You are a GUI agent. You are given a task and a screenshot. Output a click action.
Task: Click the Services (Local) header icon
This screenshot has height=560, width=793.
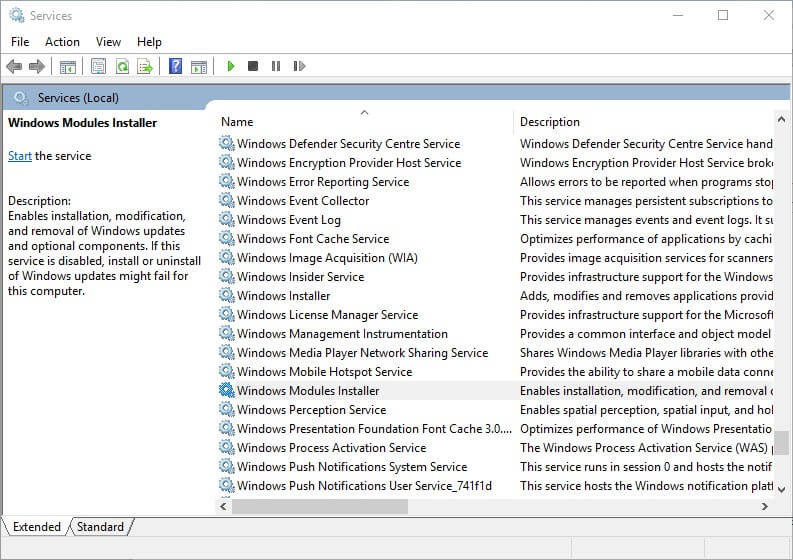click(x=21, y=98)
